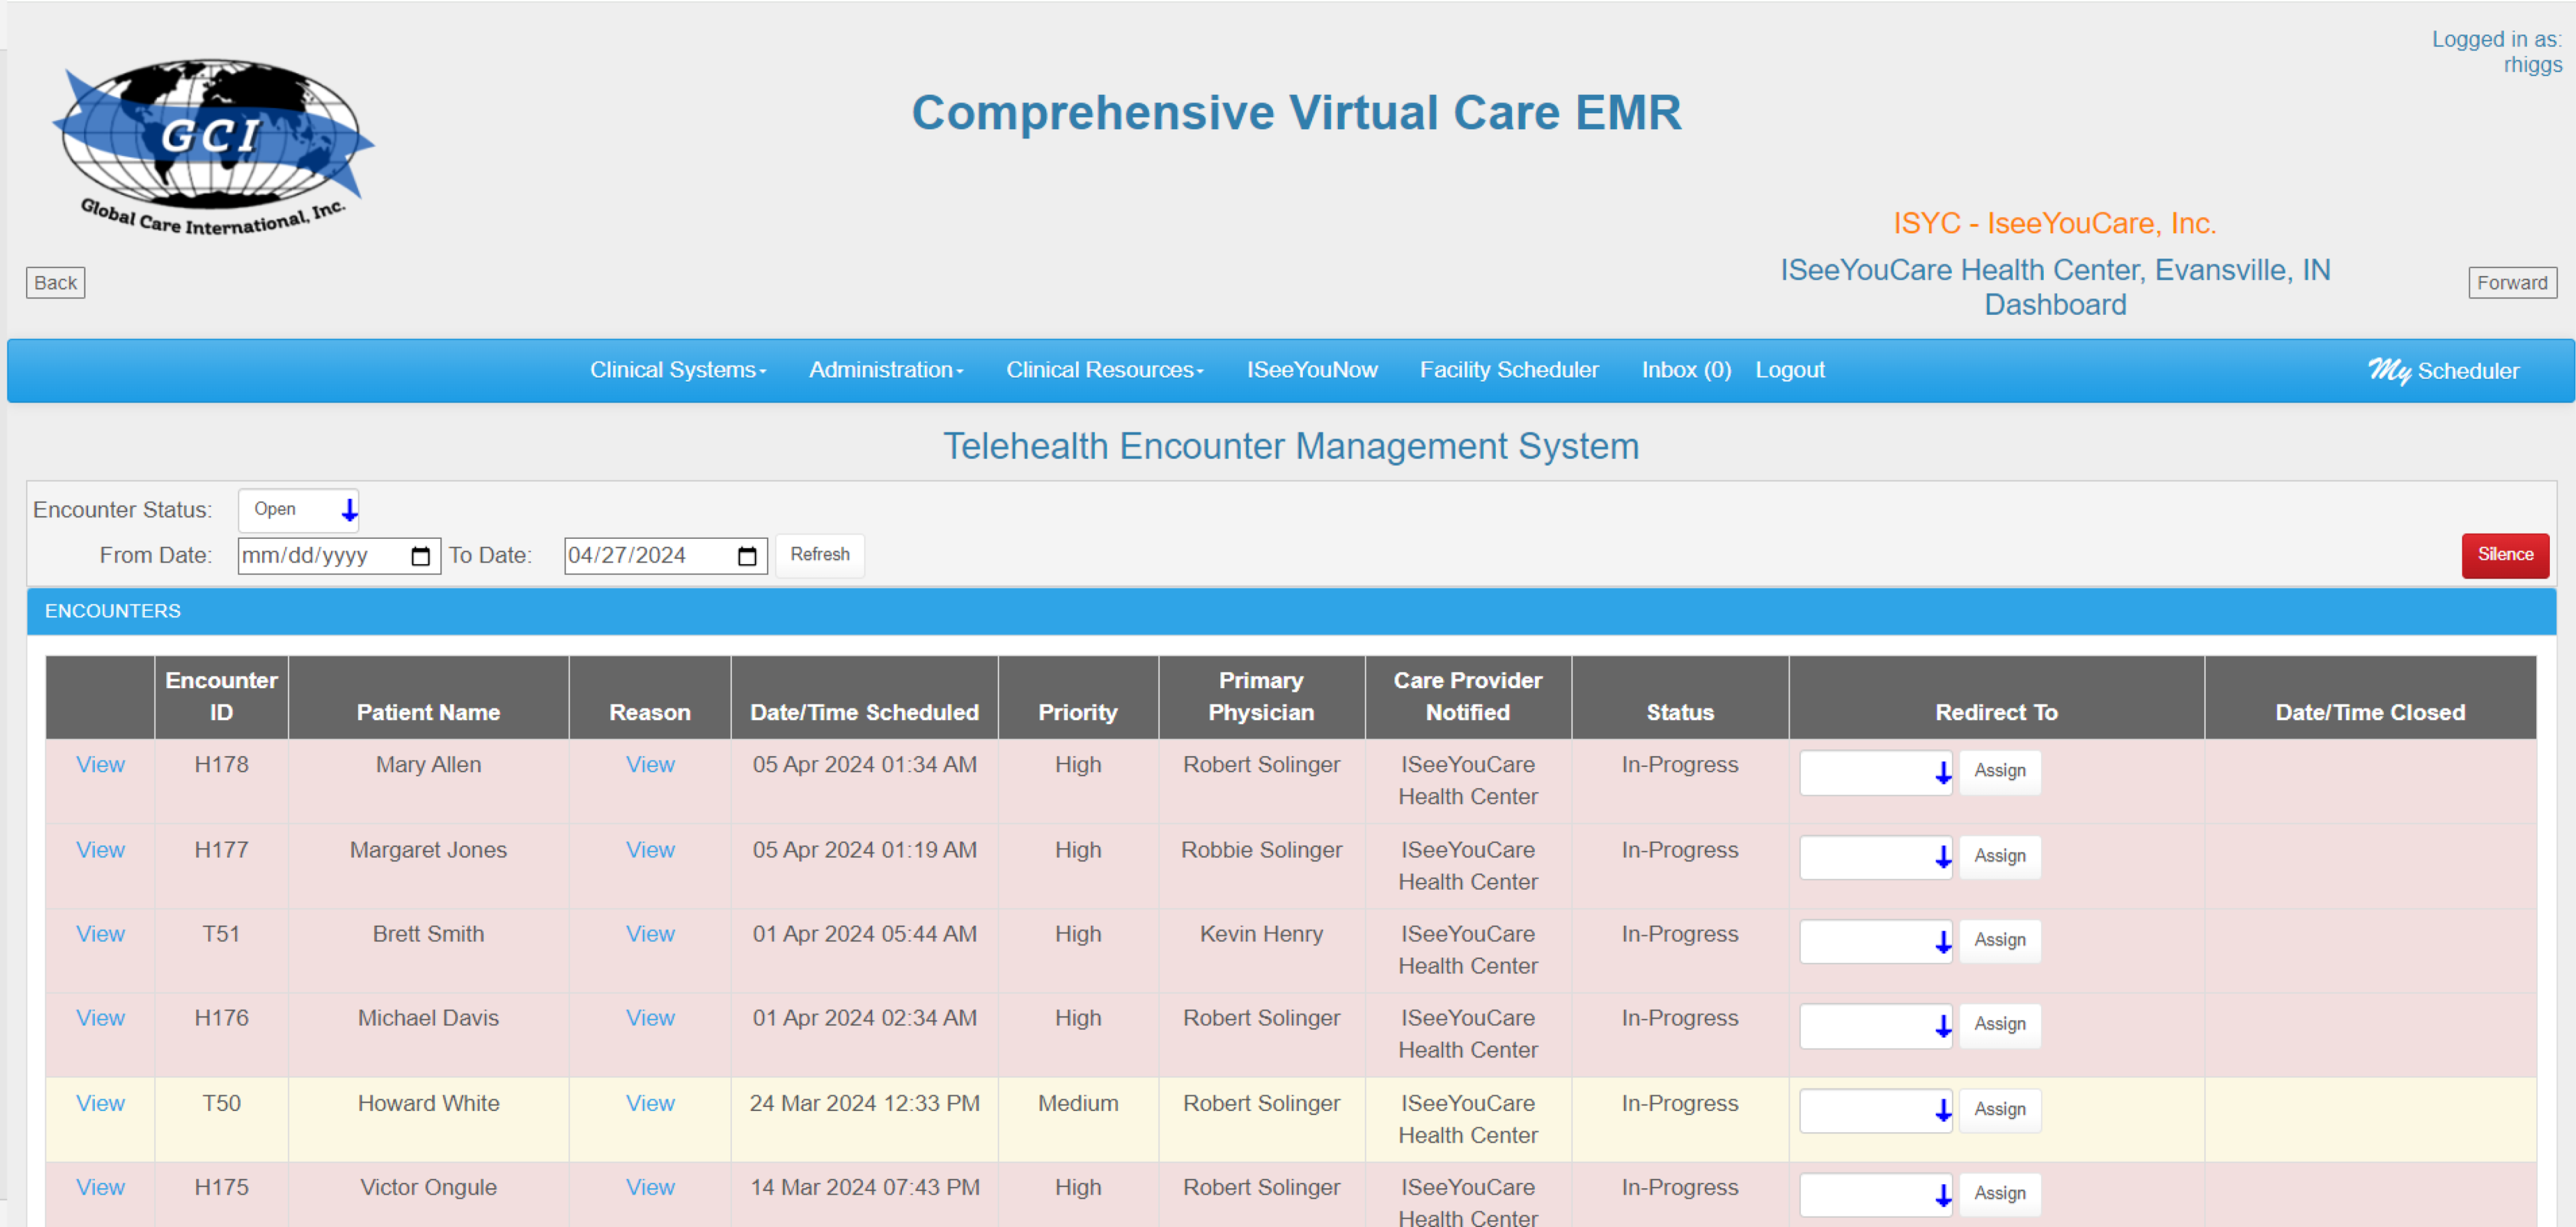This screenshot has height=1227, width=2576.
Task: View the Reason for Mary Allen
Action: pyautogui.click(x=650, y=765)
